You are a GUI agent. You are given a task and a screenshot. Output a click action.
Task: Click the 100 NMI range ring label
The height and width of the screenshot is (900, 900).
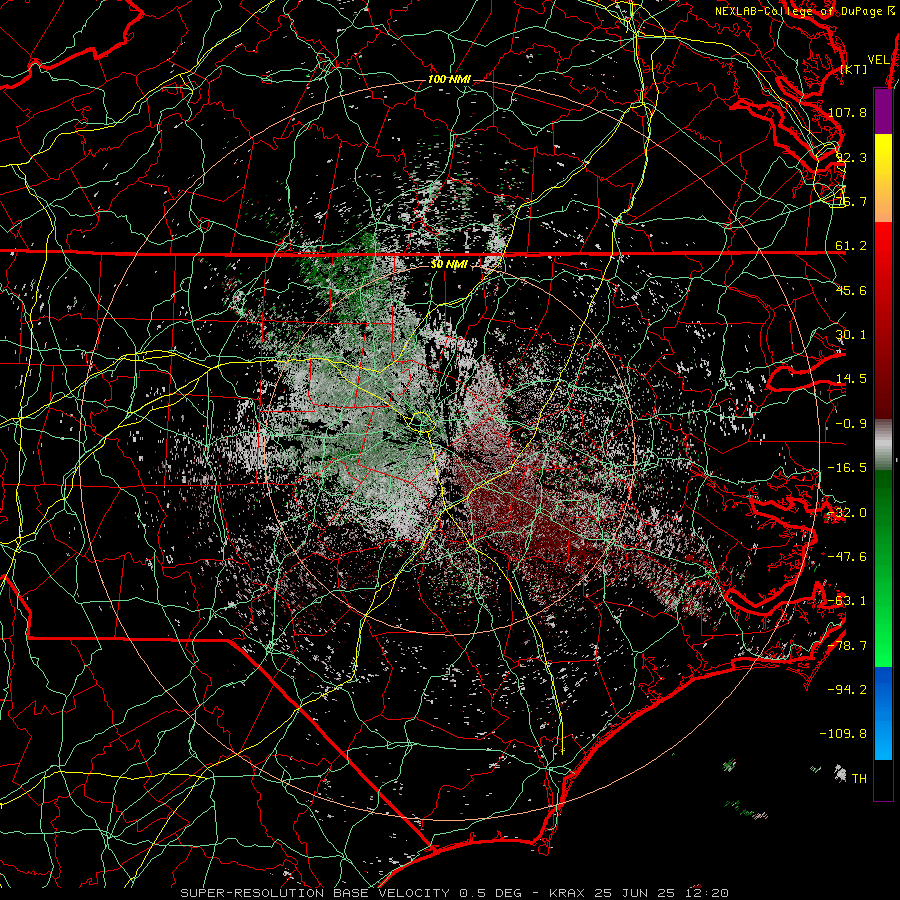pyautogui.click(x=449, y=79)
